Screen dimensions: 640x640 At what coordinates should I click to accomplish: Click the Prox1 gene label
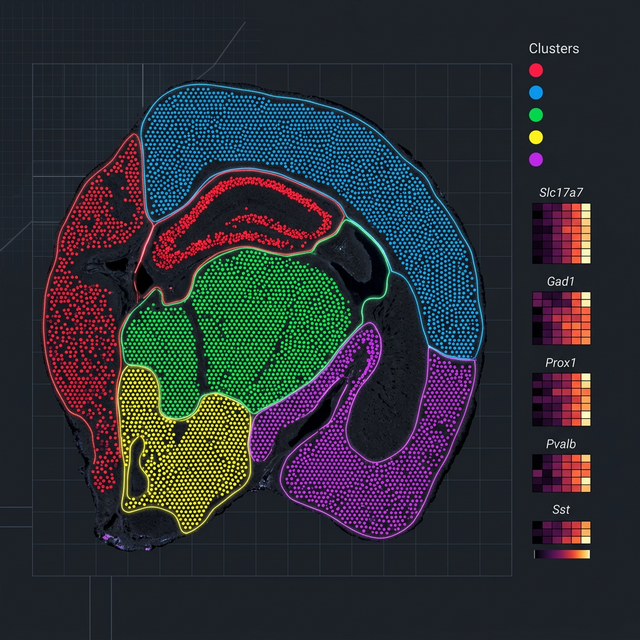pyautogui.click(x=561, y=362)
